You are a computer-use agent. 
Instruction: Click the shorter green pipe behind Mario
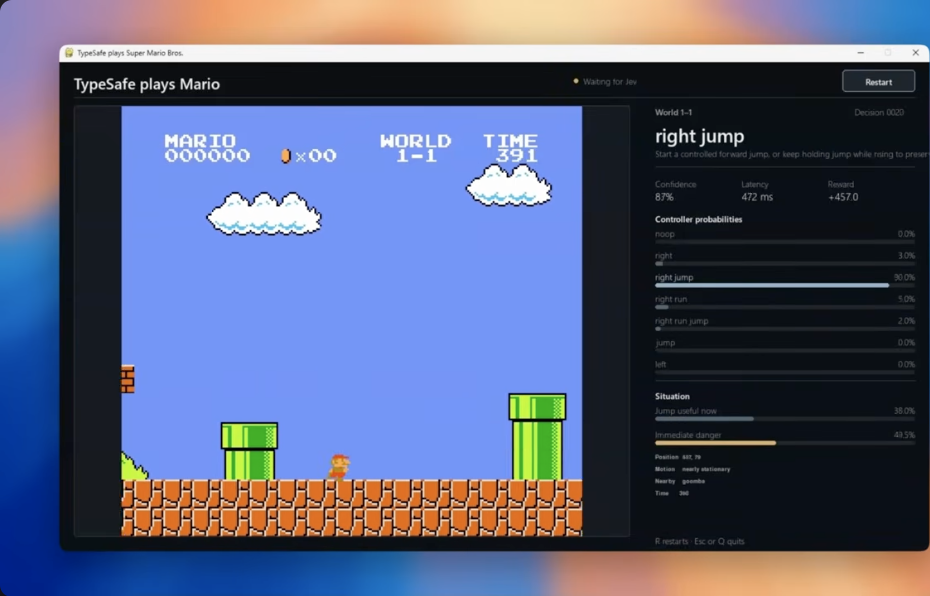pyautogui.click(x=249, y=451)
